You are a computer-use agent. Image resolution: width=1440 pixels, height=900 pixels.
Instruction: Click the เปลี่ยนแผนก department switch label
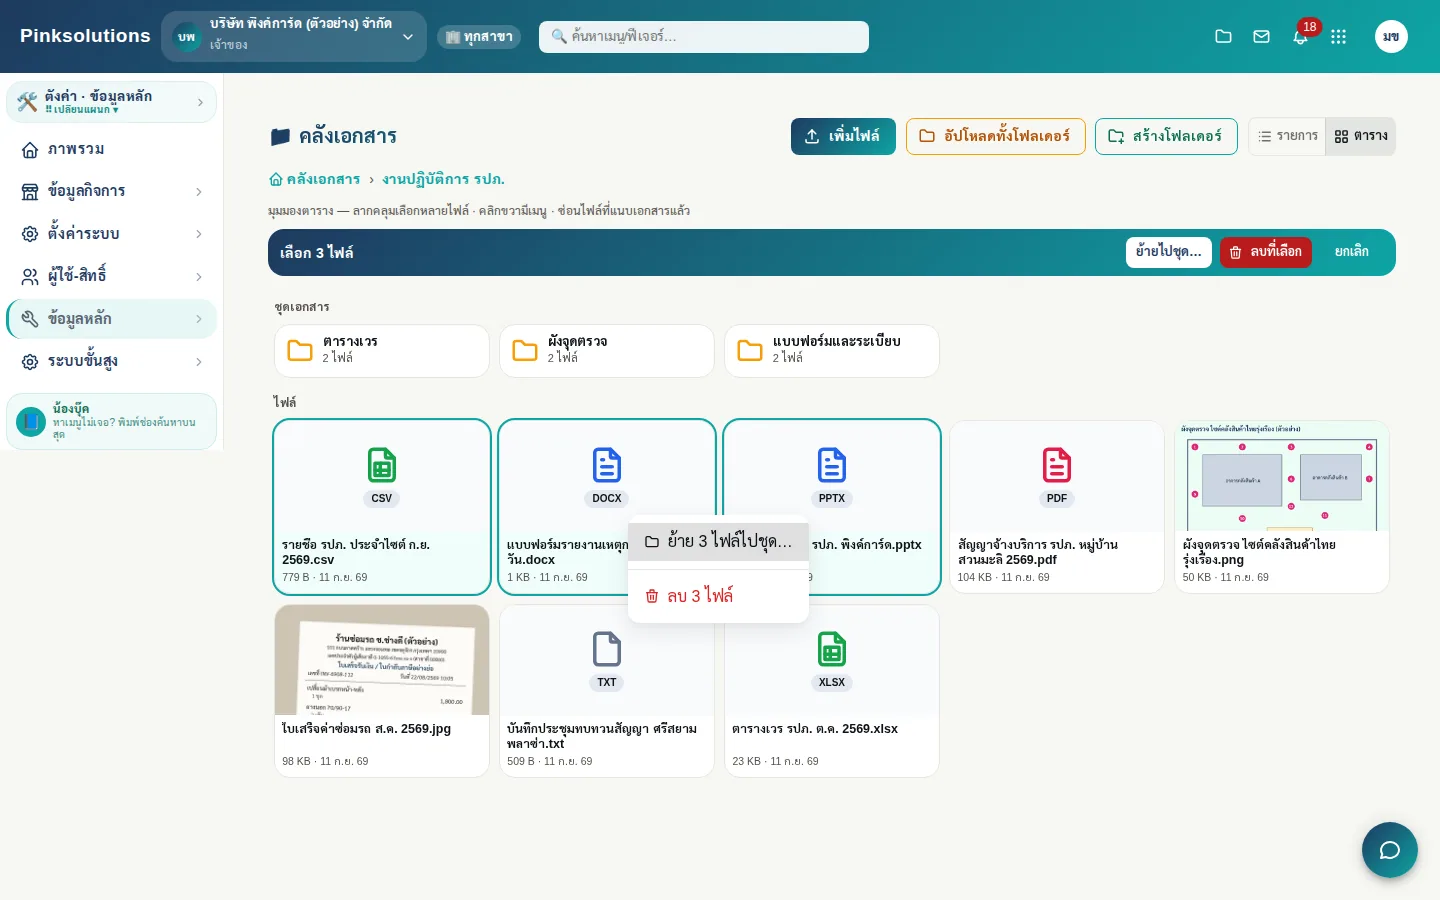pos(82,110)
